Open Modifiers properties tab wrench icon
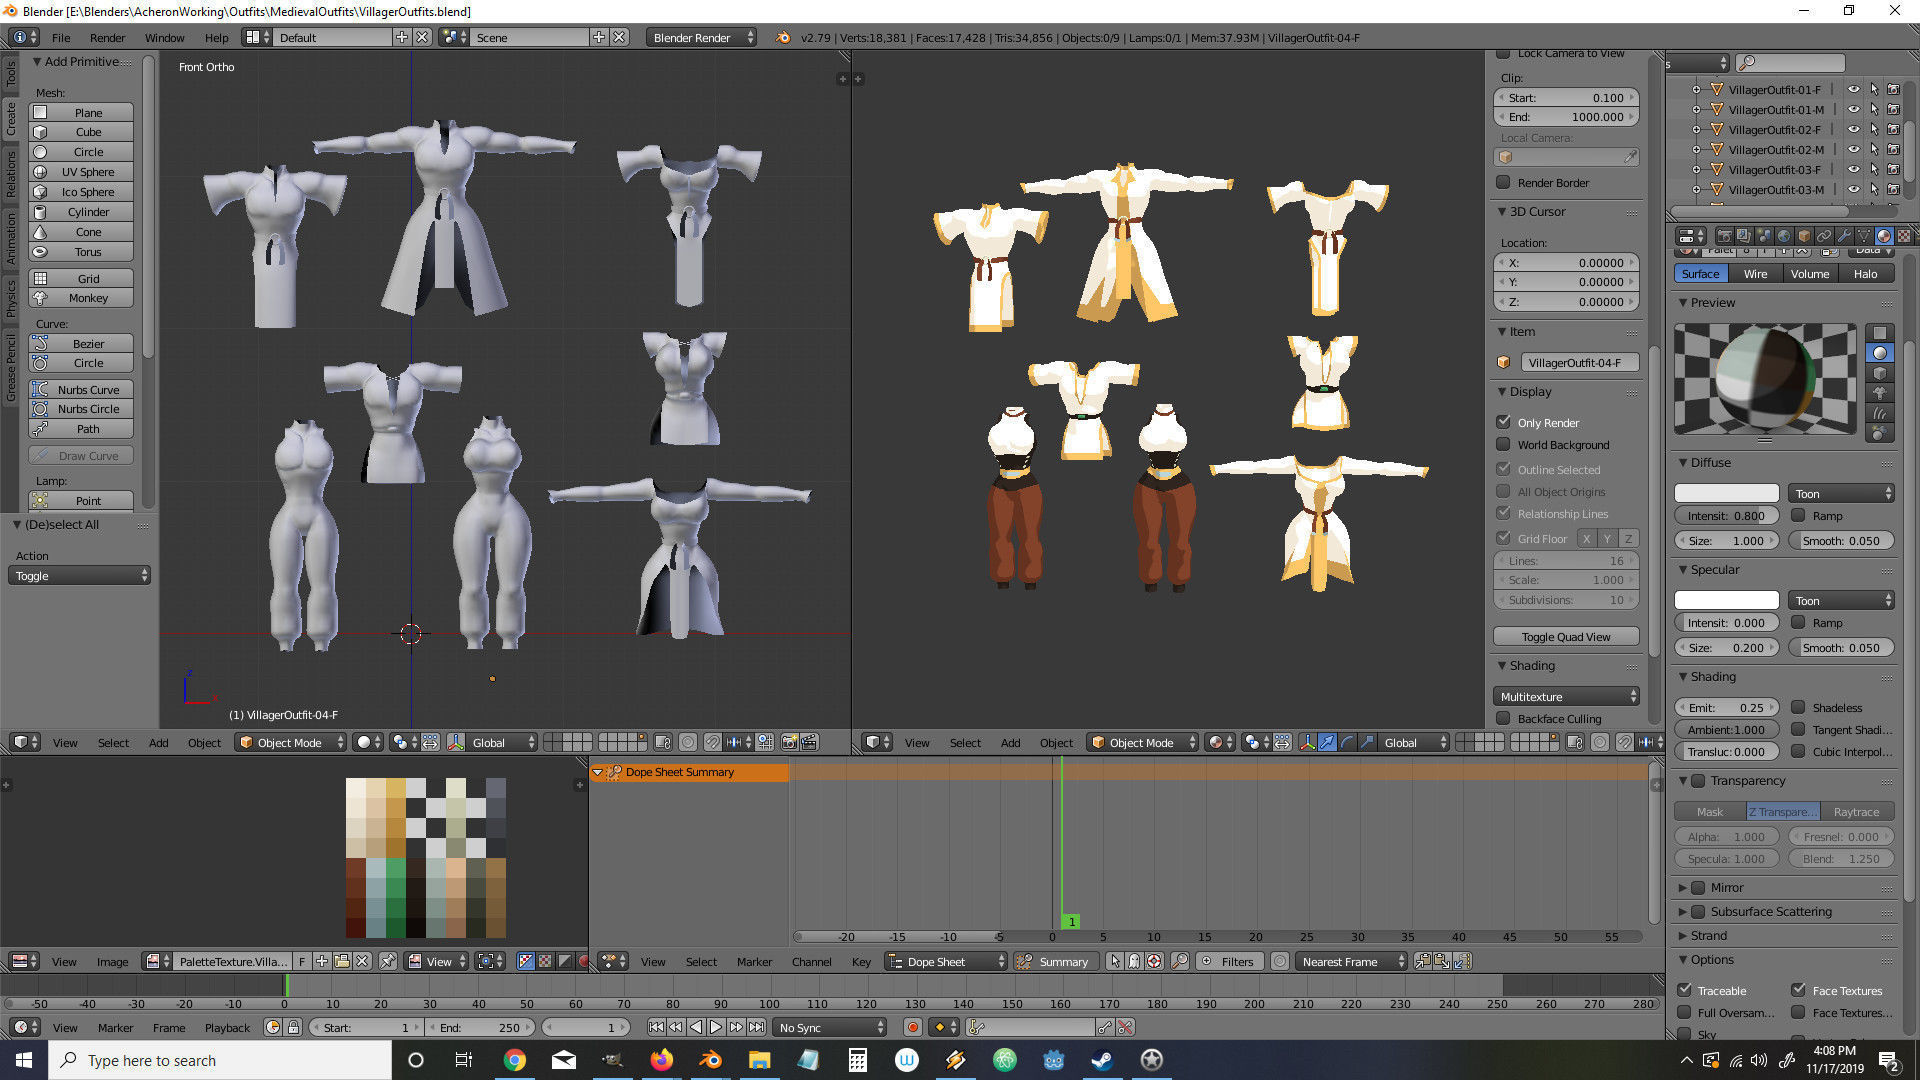Screen dimensions: 1920x1080 [x=1844, y=236]
